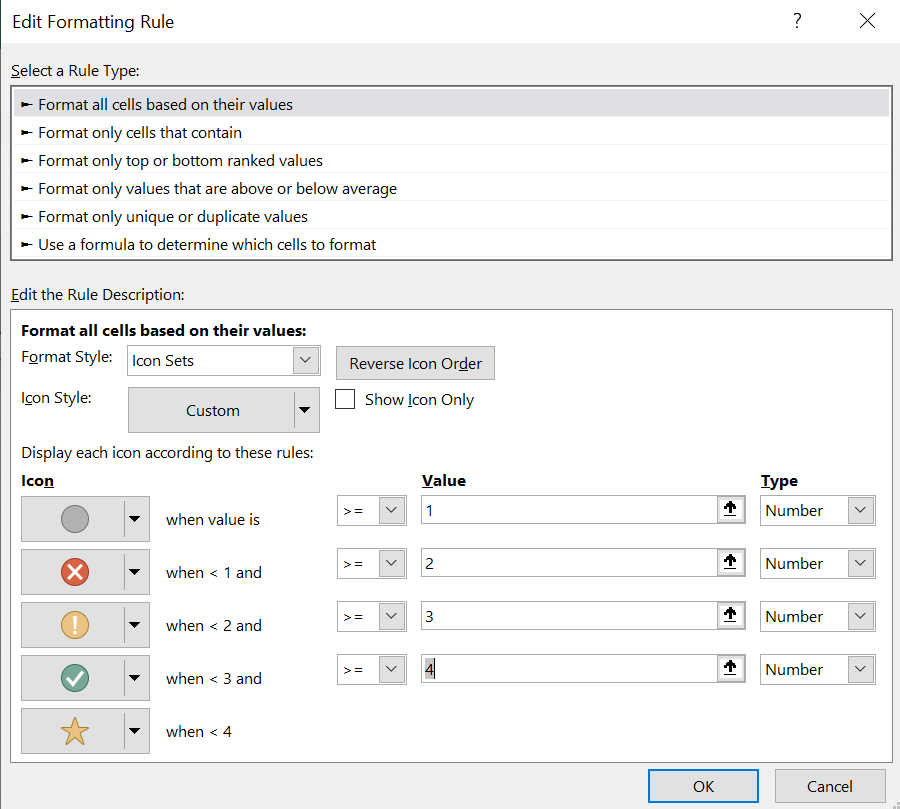900x809 pixels.
Task: Select Format only cells that contain
Action: pos(451,133)
